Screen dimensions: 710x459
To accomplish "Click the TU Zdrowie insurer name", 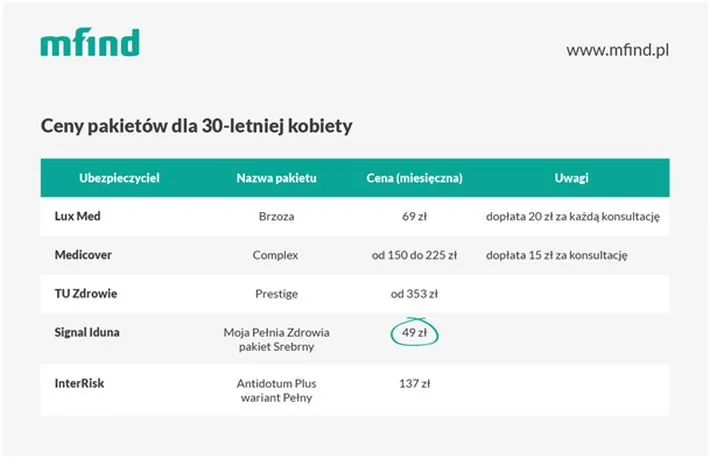I will (x=85, y=294).
